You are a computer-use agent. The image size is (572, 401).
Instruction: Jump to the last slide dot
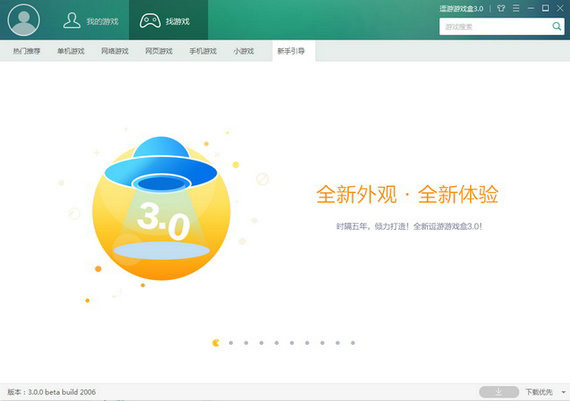(353, 343)
